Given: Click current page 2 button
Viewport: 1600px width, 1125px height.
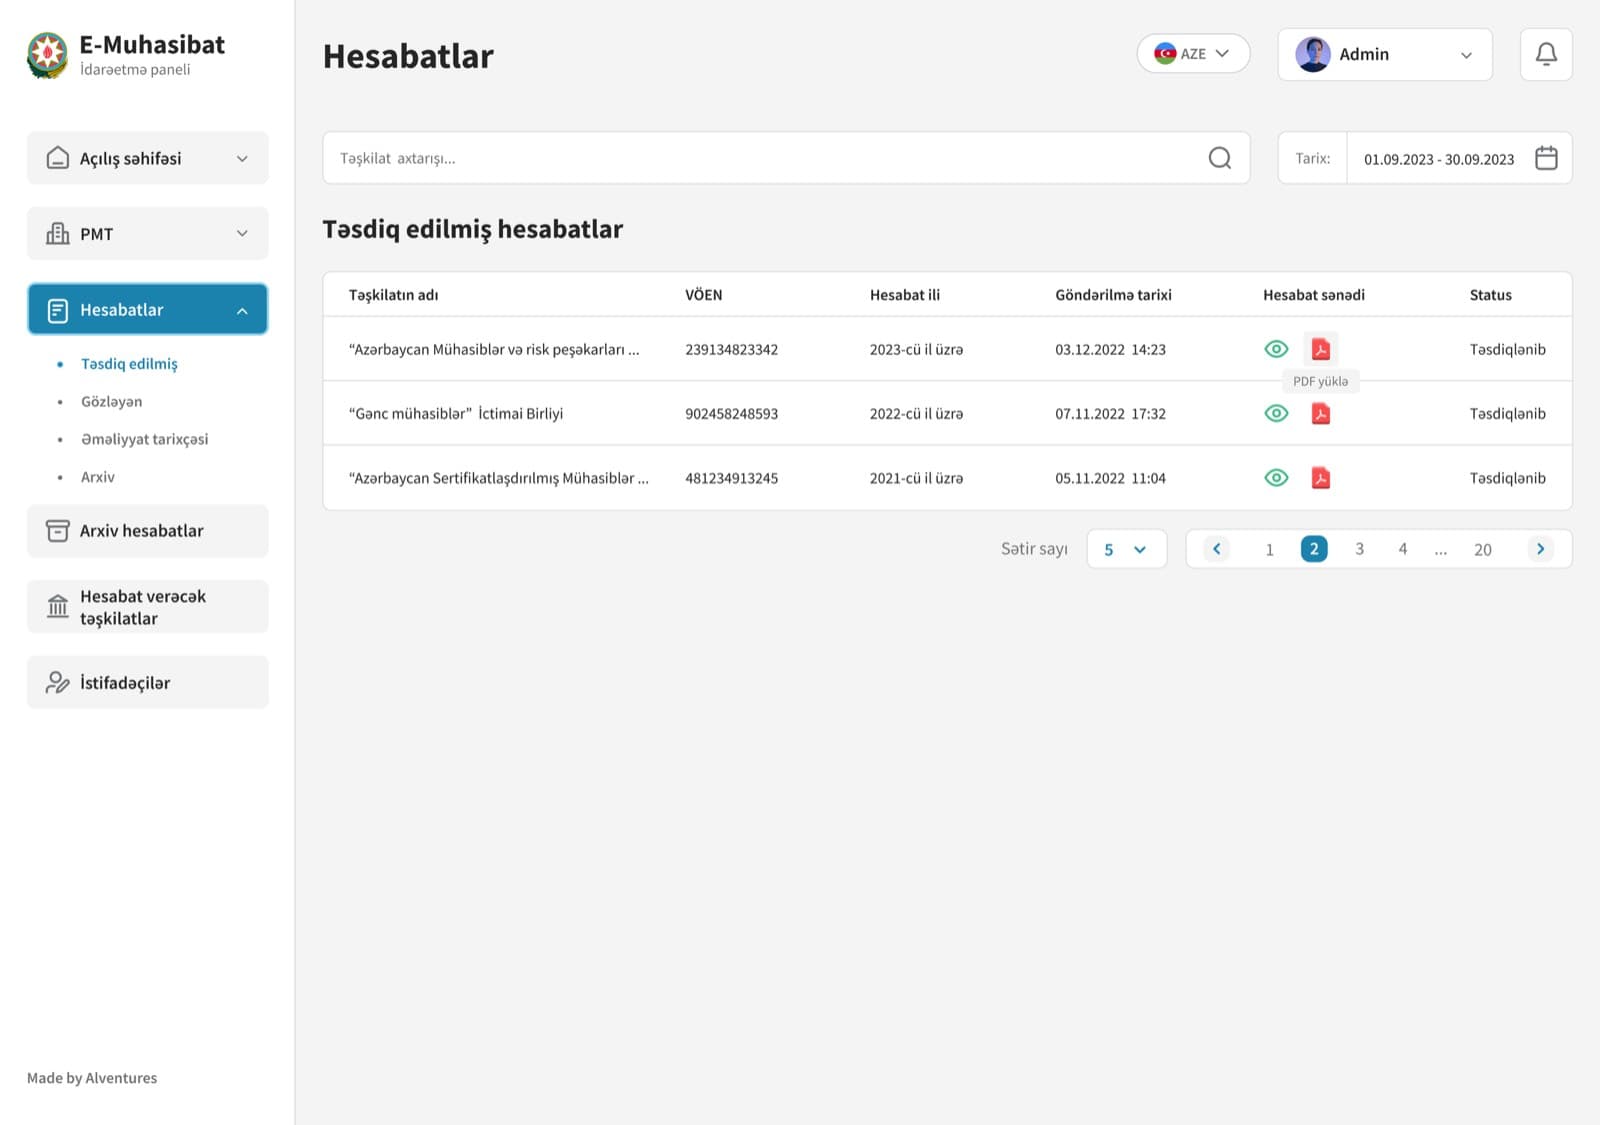Looking at the screenshot, I should (x=1314, y=549).
